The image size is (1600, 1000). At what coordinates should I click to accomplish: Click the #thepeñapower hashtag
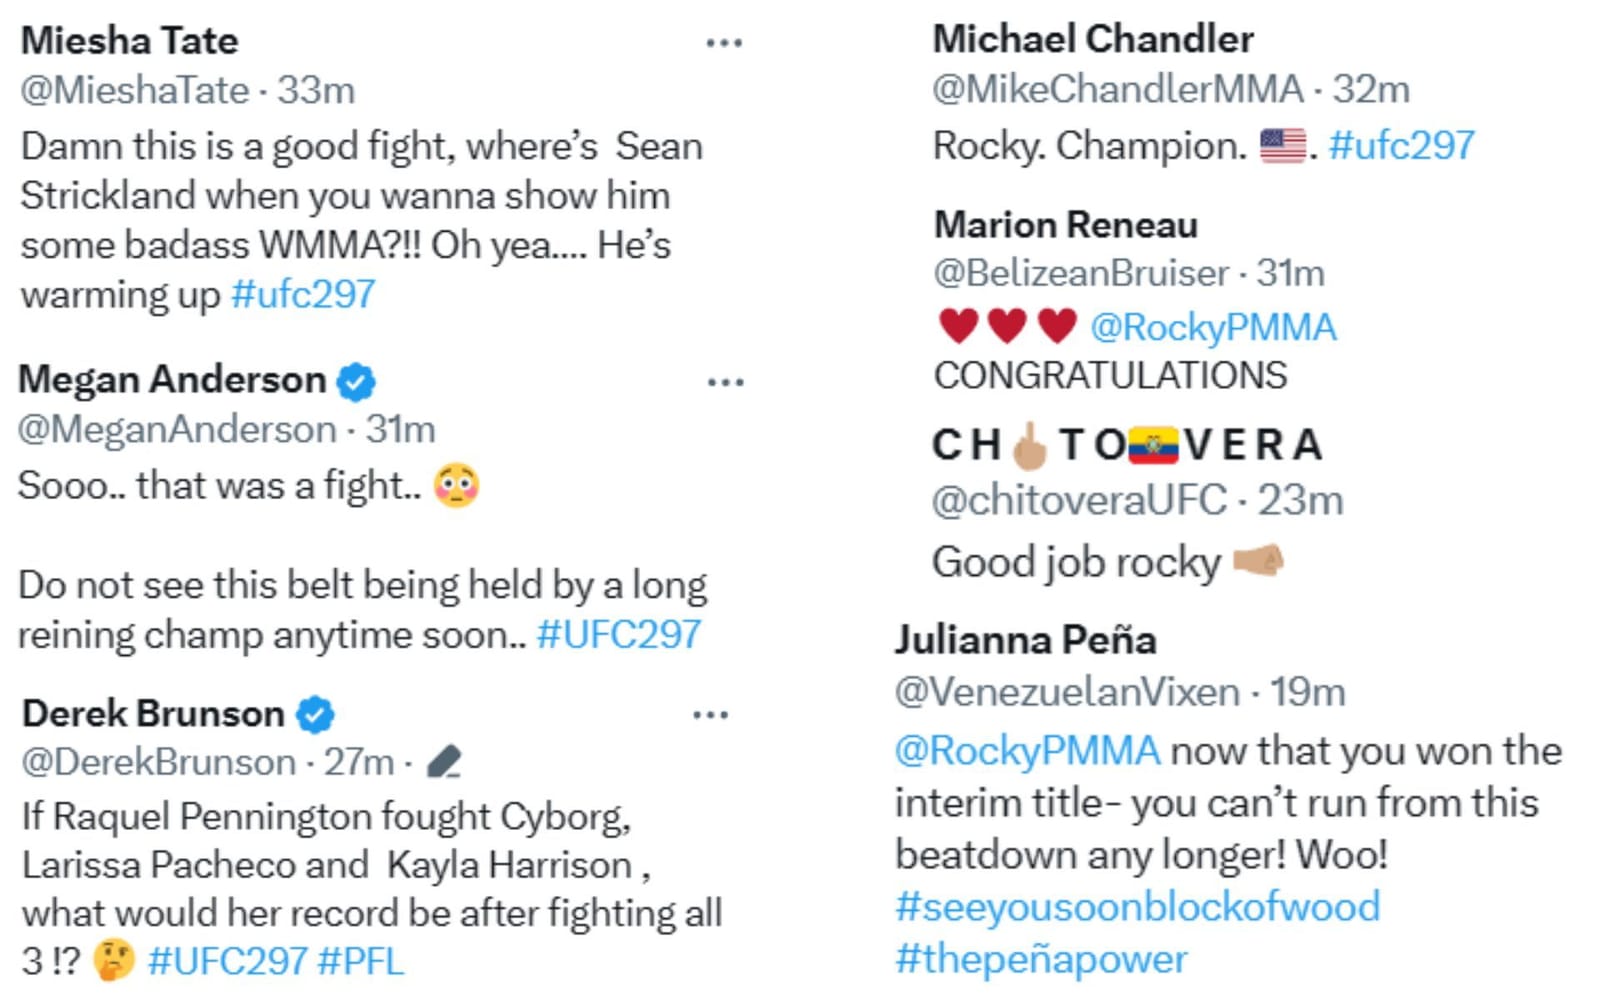(x=1039, y=959)
